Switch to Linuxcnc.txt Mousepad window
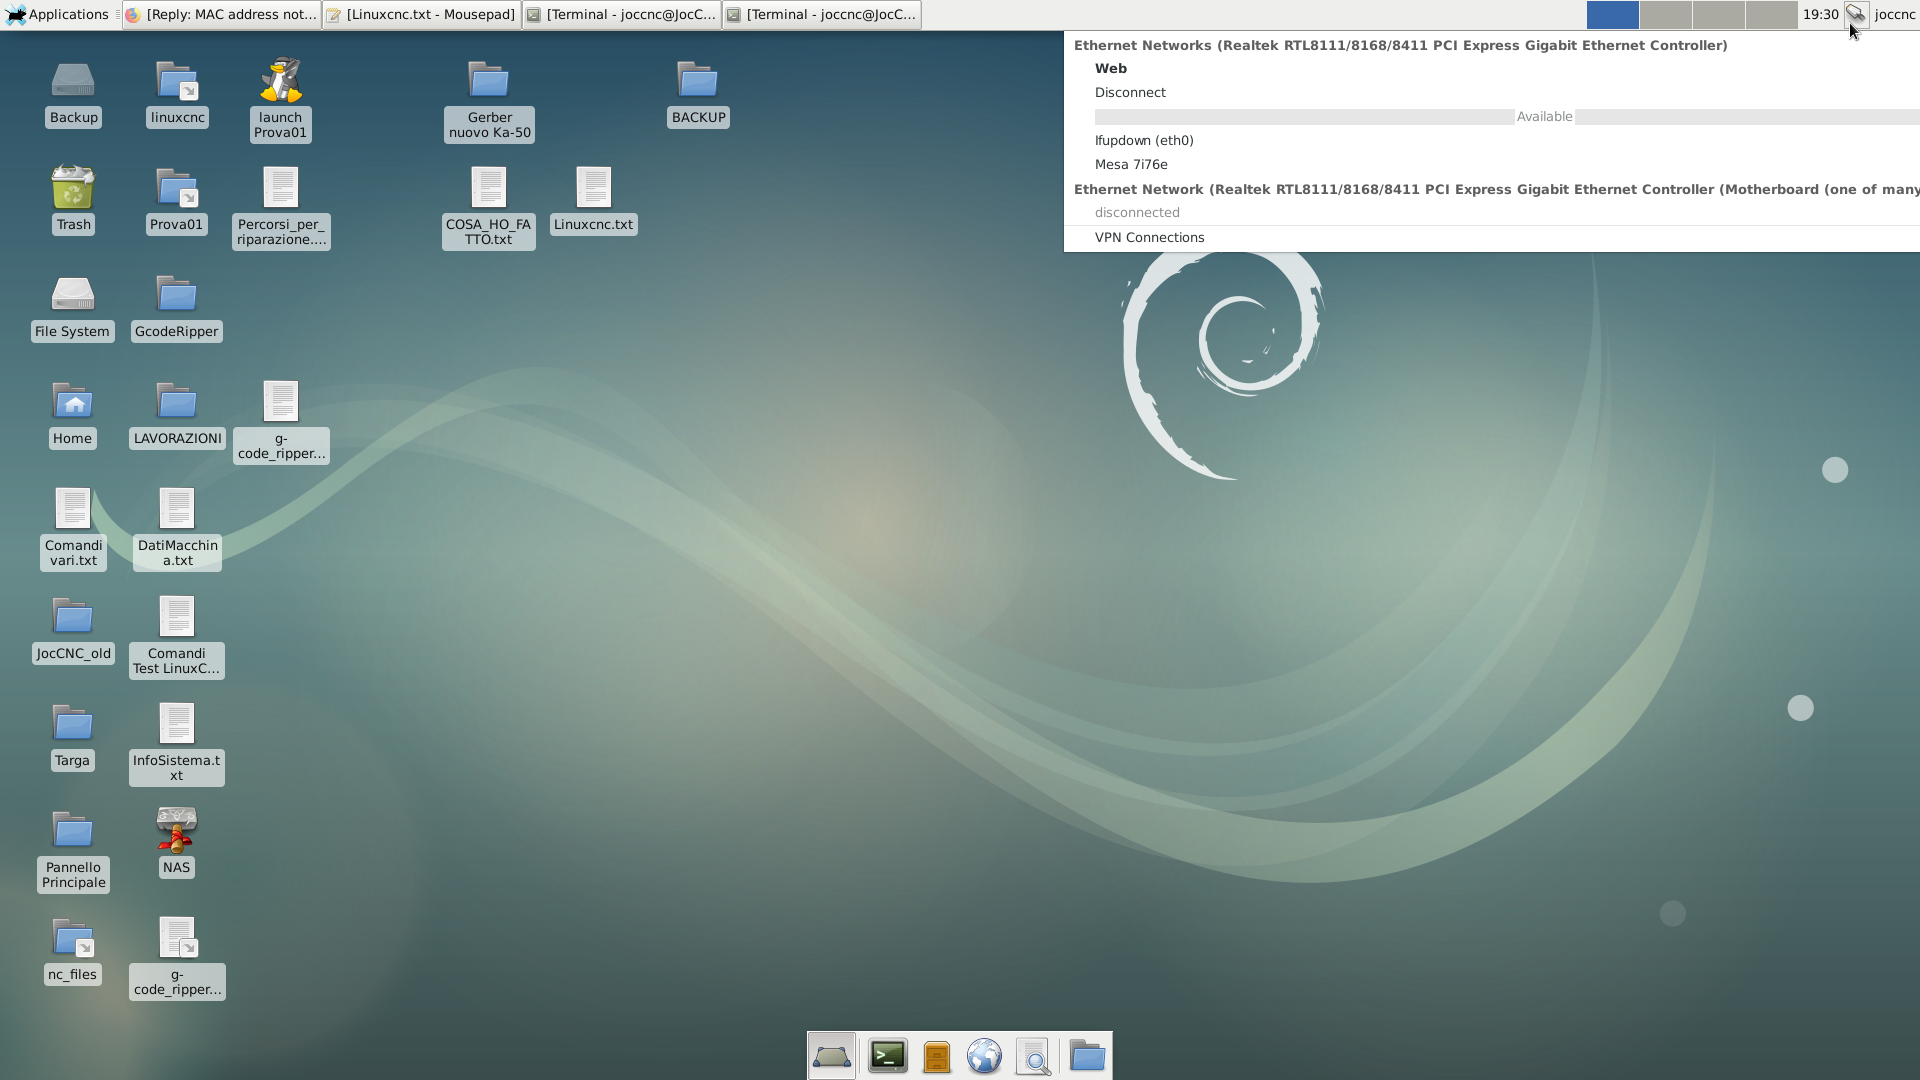This screenshot has height=1080, width=1920. tap(421, 14)
